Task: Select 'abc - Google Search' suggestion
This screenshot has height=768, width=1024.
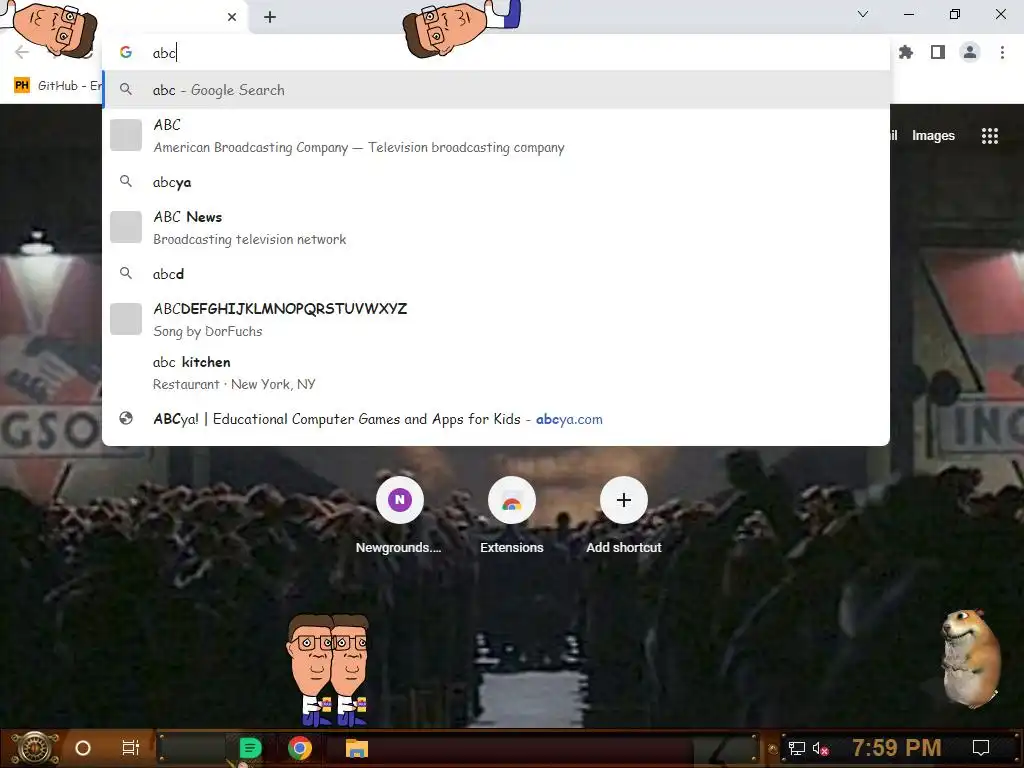Action: coord(496,90)
